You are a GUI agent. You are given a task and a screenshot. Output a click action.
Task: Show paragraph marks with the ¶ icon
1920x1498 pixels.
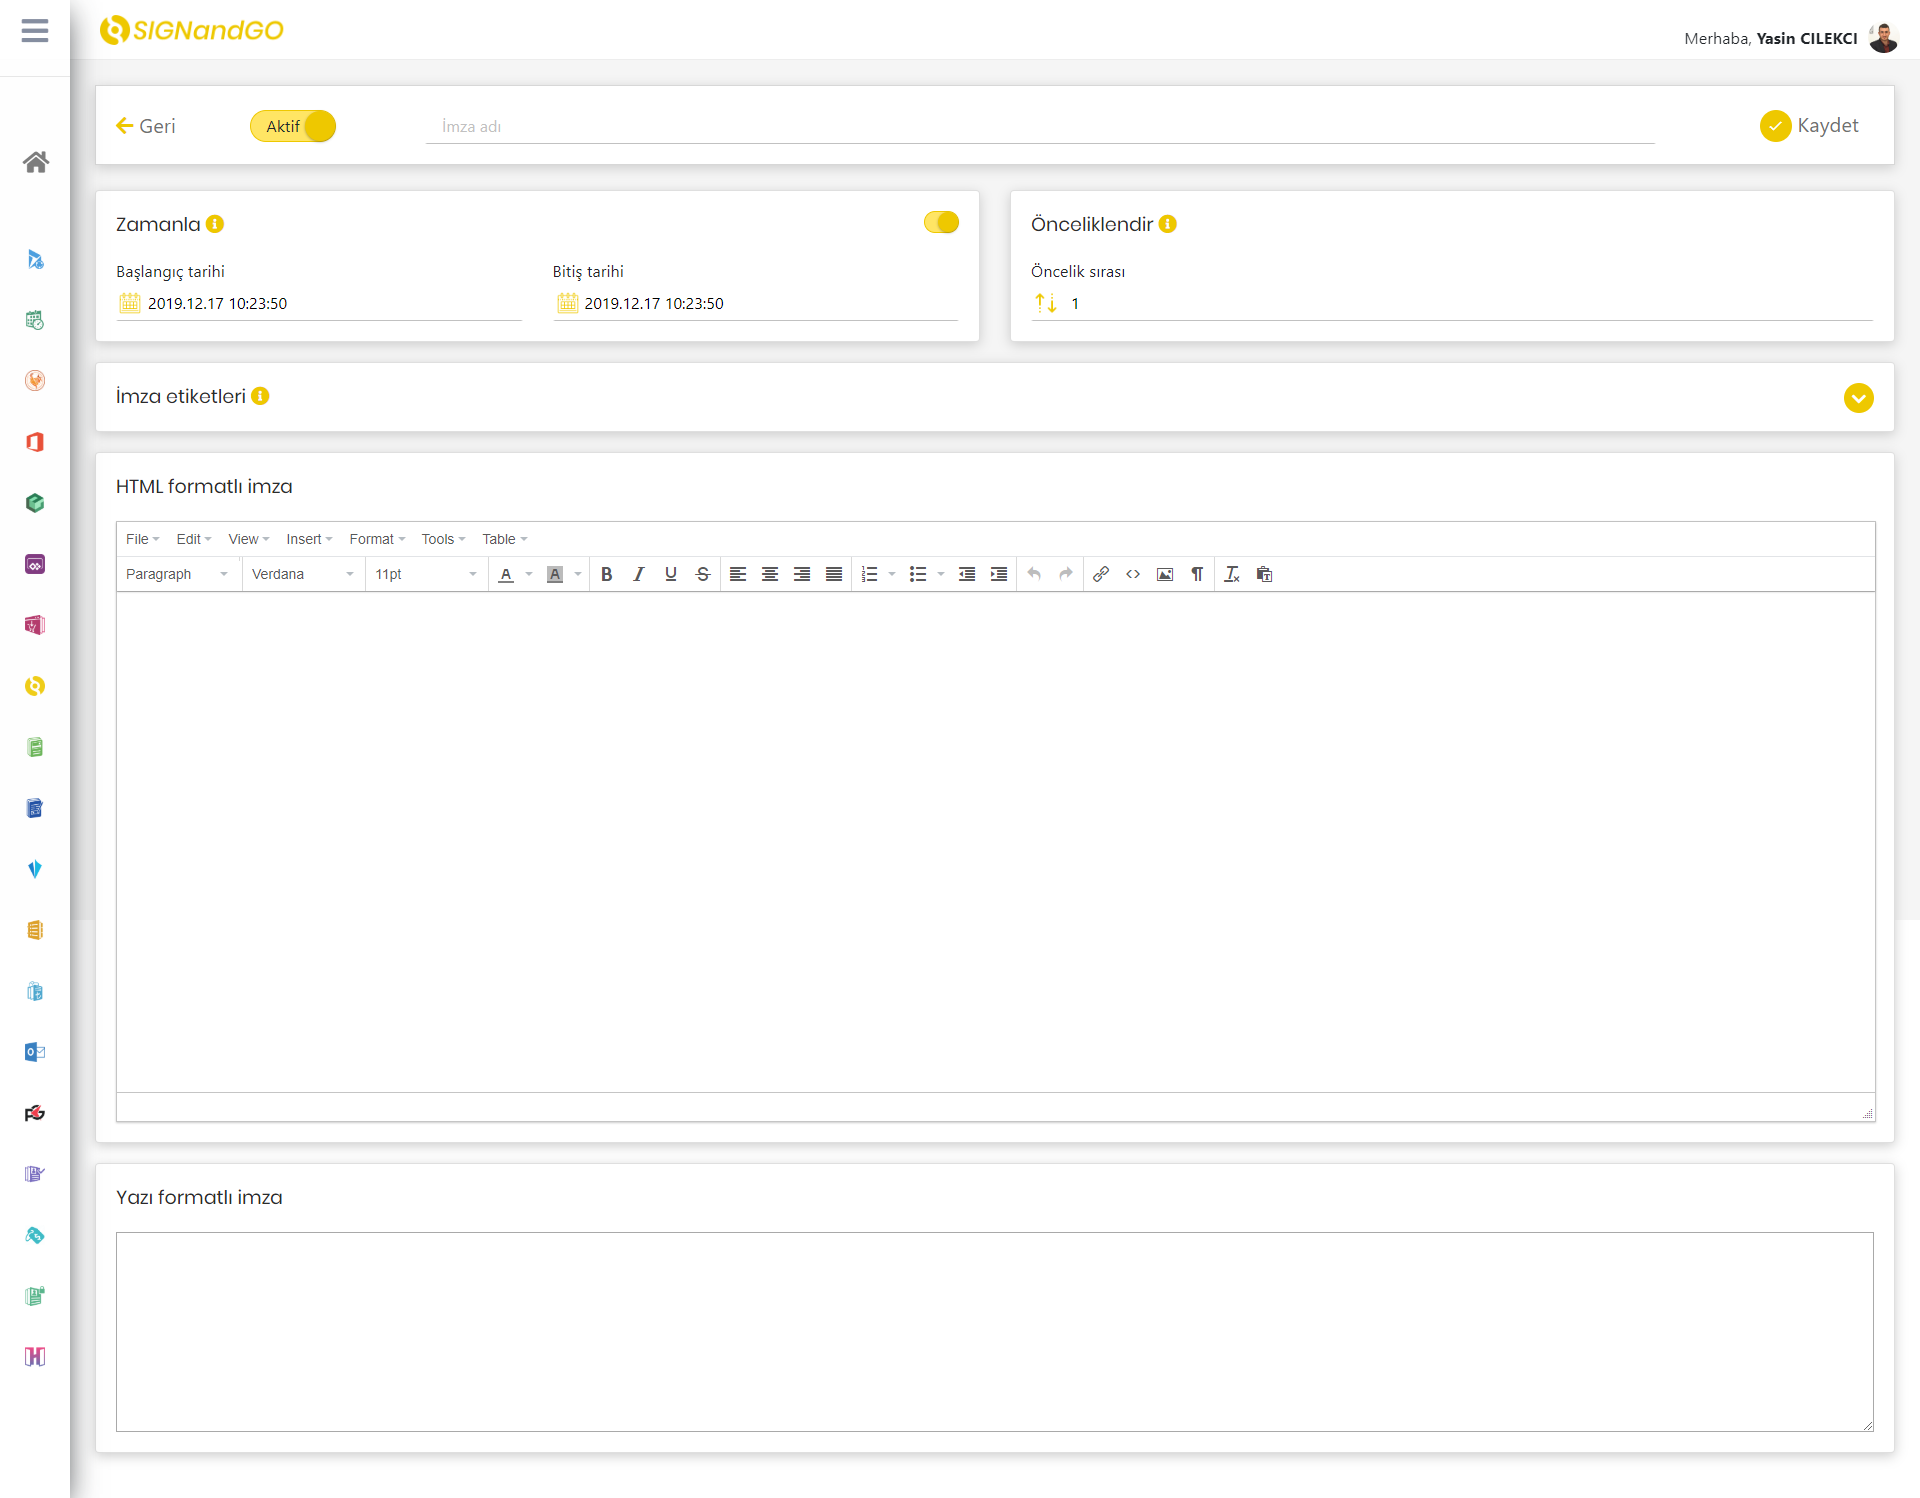tap(1198, 574)
